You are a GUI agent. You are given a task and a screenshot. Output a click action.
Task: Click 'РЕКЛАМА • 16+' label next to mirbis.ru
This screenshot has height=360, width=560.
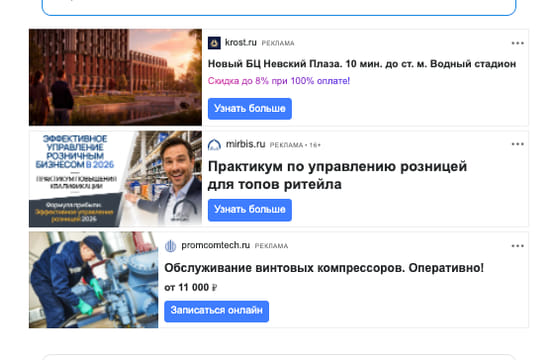coord(295,145)
